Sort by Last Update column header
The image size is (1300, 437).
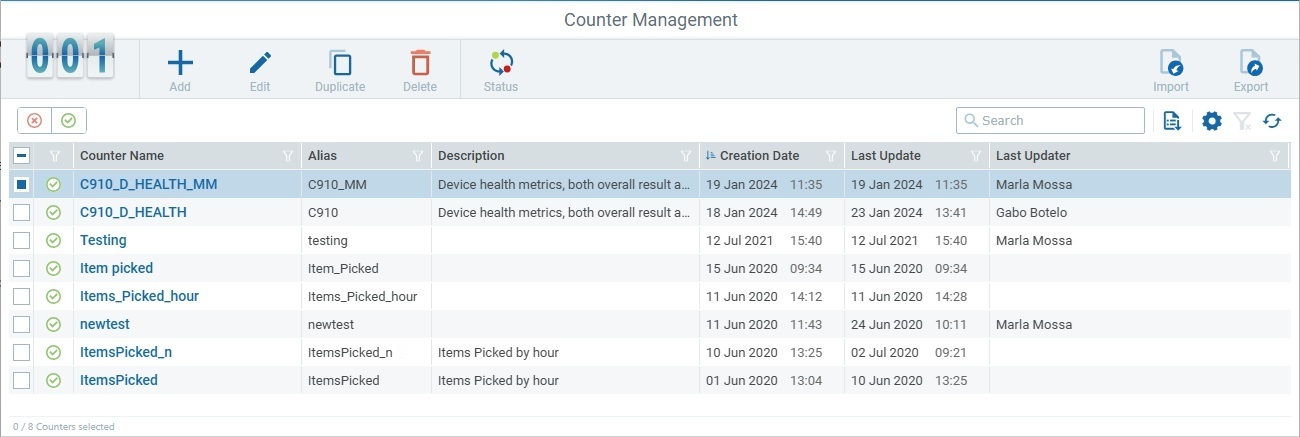886,156
